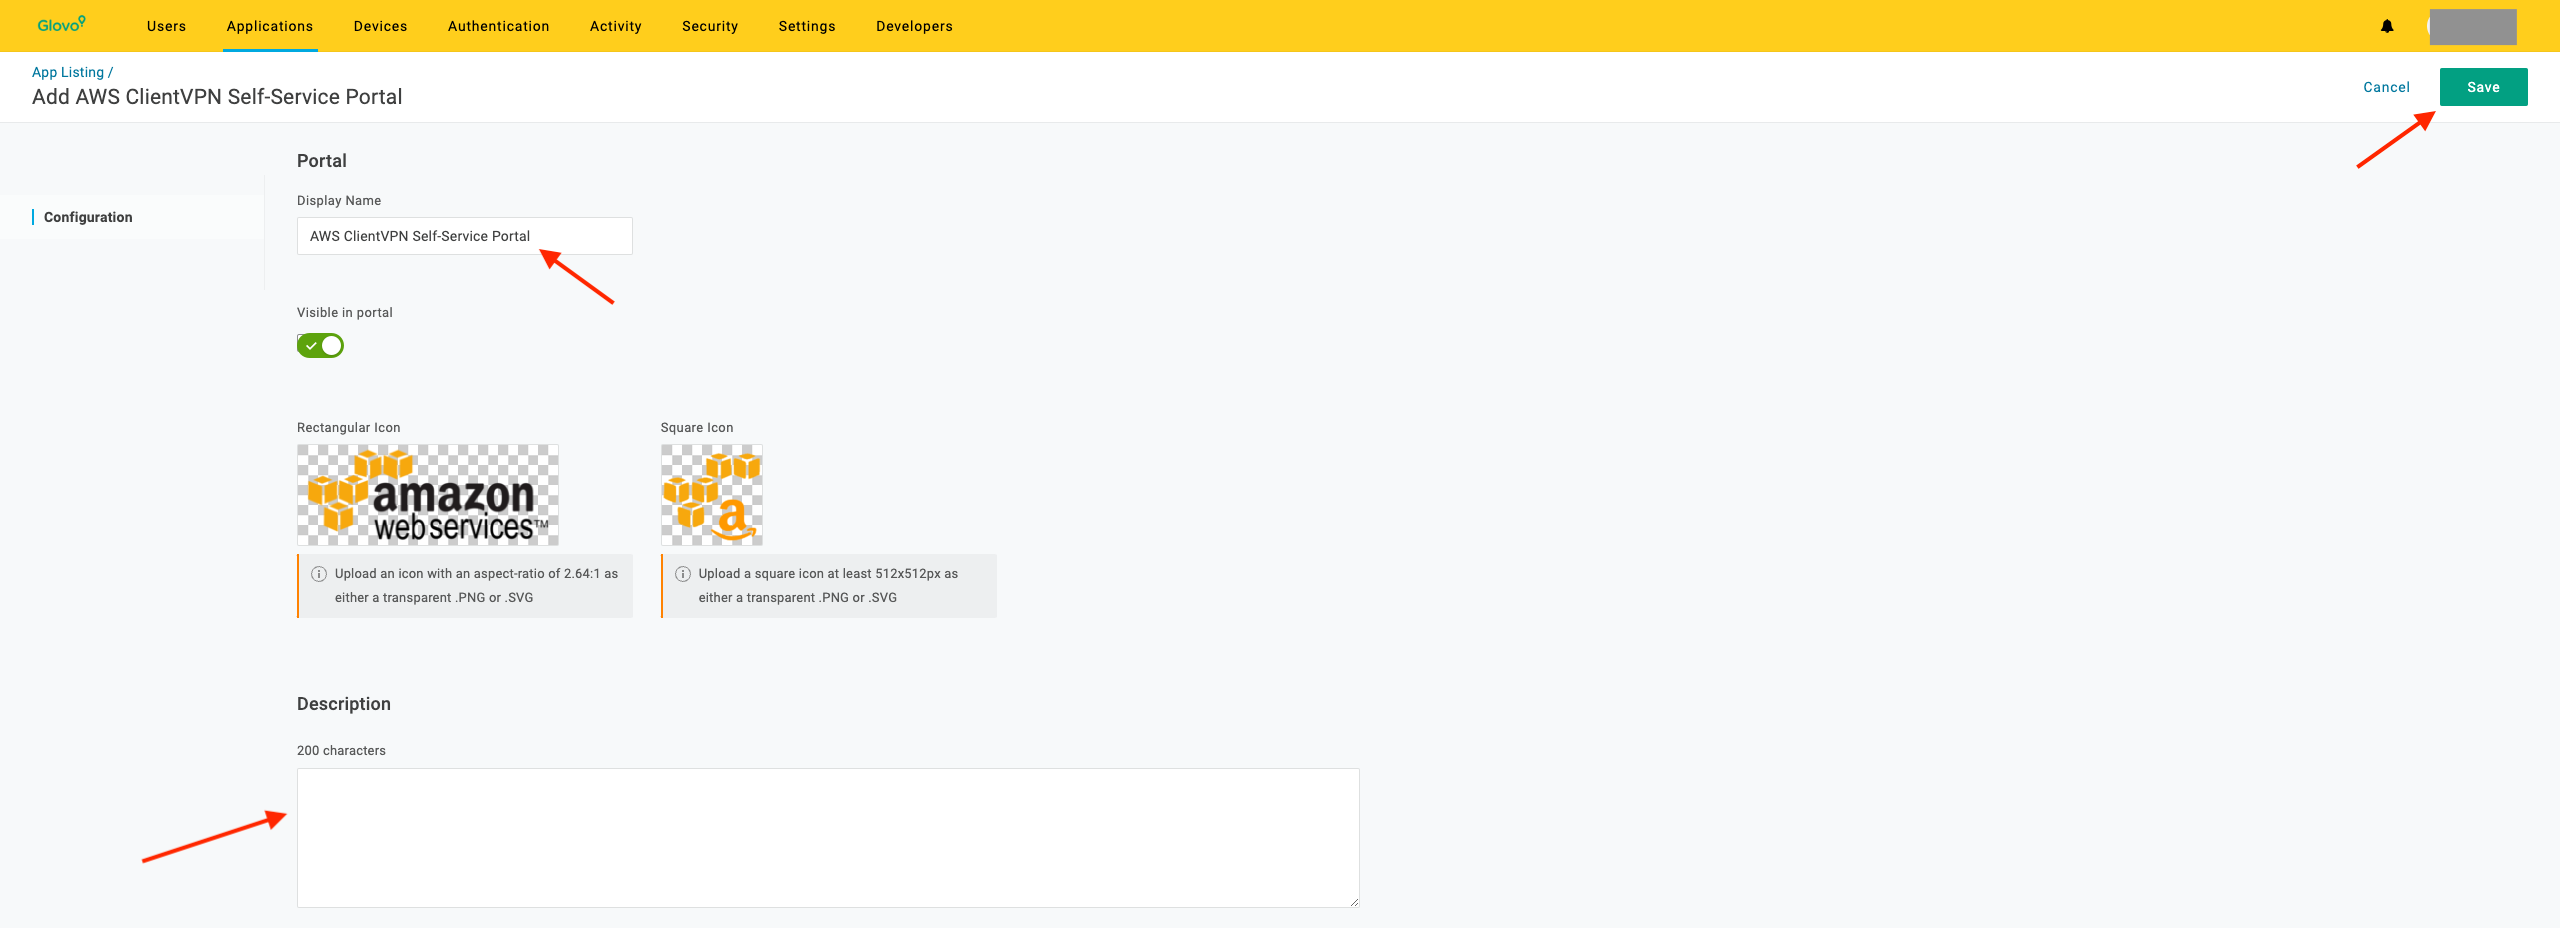Viewport: 2560px width, 928px height.
Task: Click the 'Visible in portal' label
Action: click(345, 313)
